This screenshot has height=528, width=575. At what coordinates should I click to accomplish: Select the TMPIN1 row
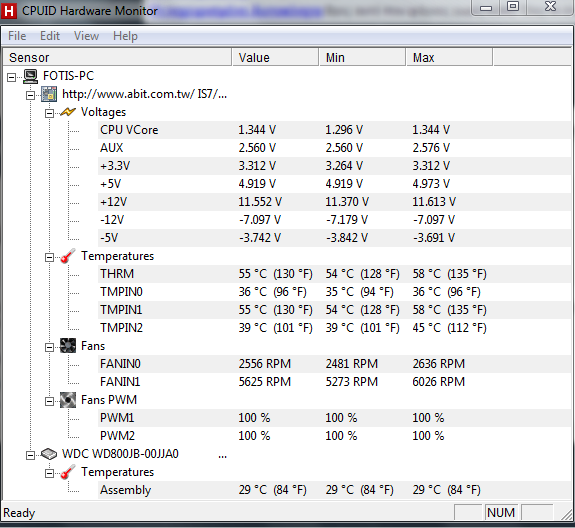(334, 310)
